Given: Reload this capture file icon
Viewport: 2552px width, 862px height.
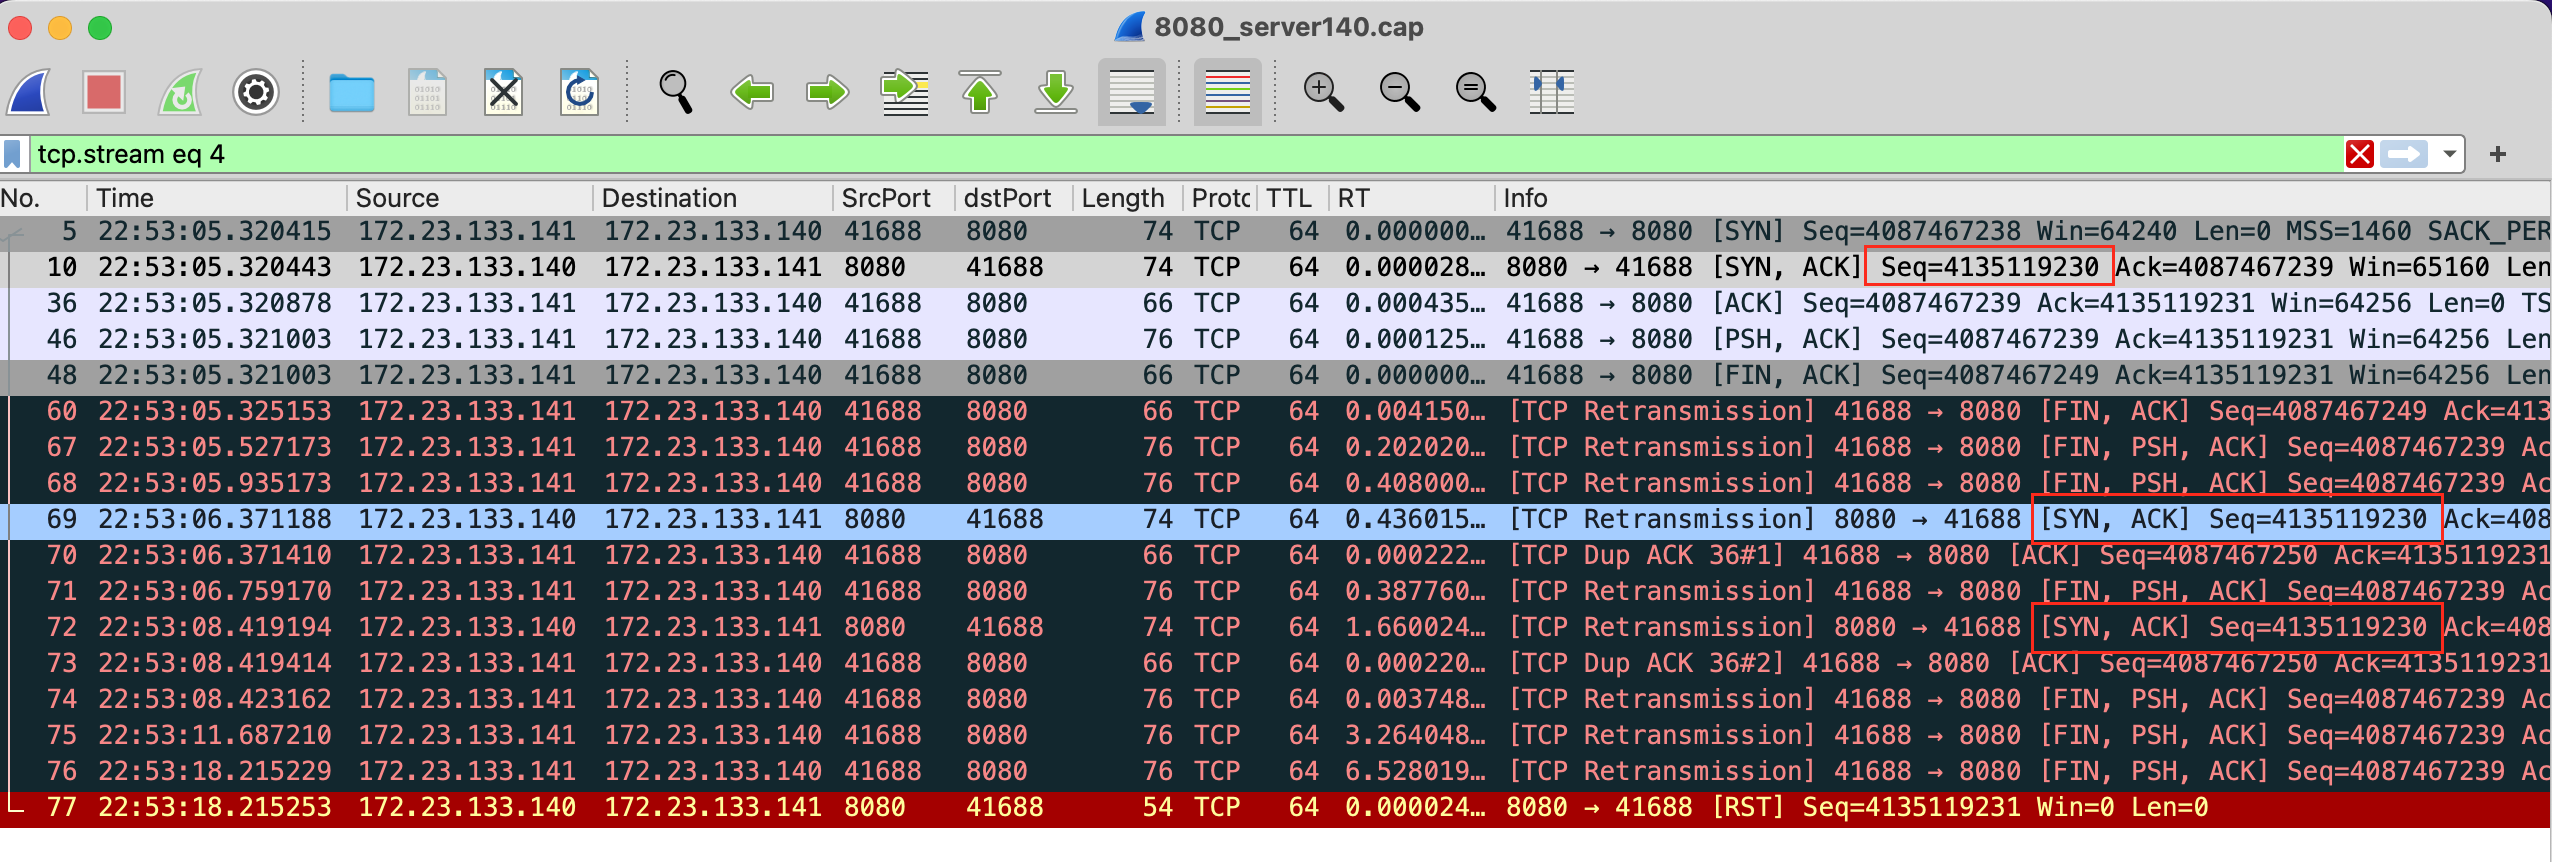Looking at the screenshot, I should coord(580,93).
